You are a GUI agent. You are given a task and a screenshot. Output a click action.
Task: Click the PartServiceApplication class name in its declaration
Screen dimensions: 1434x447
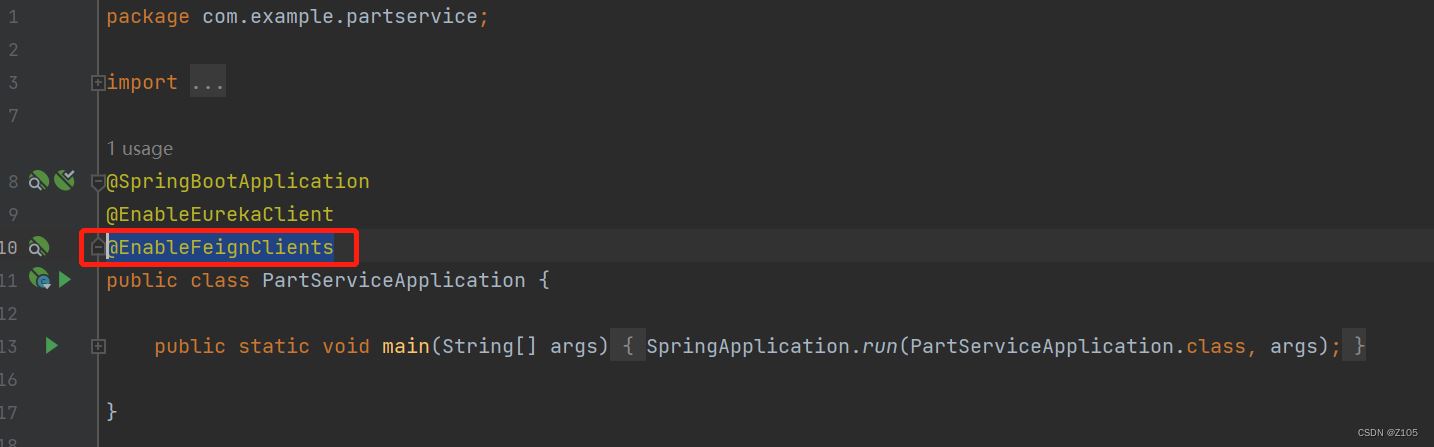coord(393,280)
